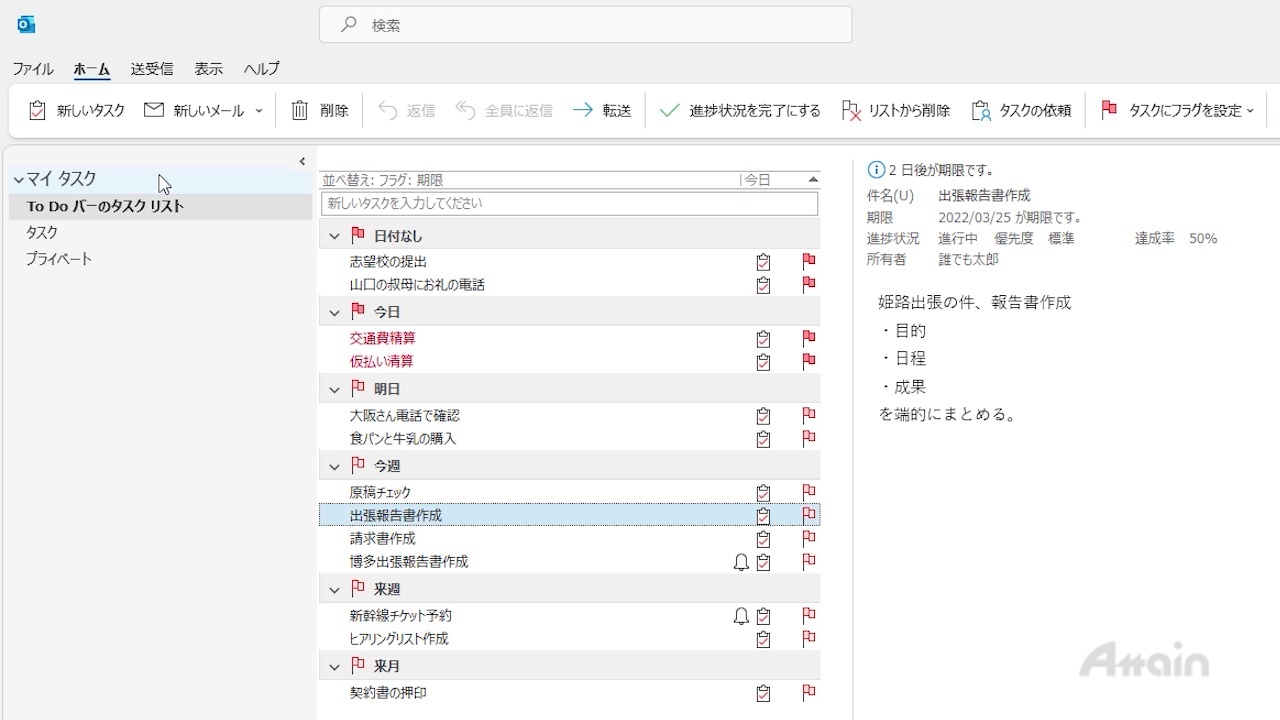Collapse the マイ タスク folder section
The width and height of the screenshot is (1280, 720).
19,180
